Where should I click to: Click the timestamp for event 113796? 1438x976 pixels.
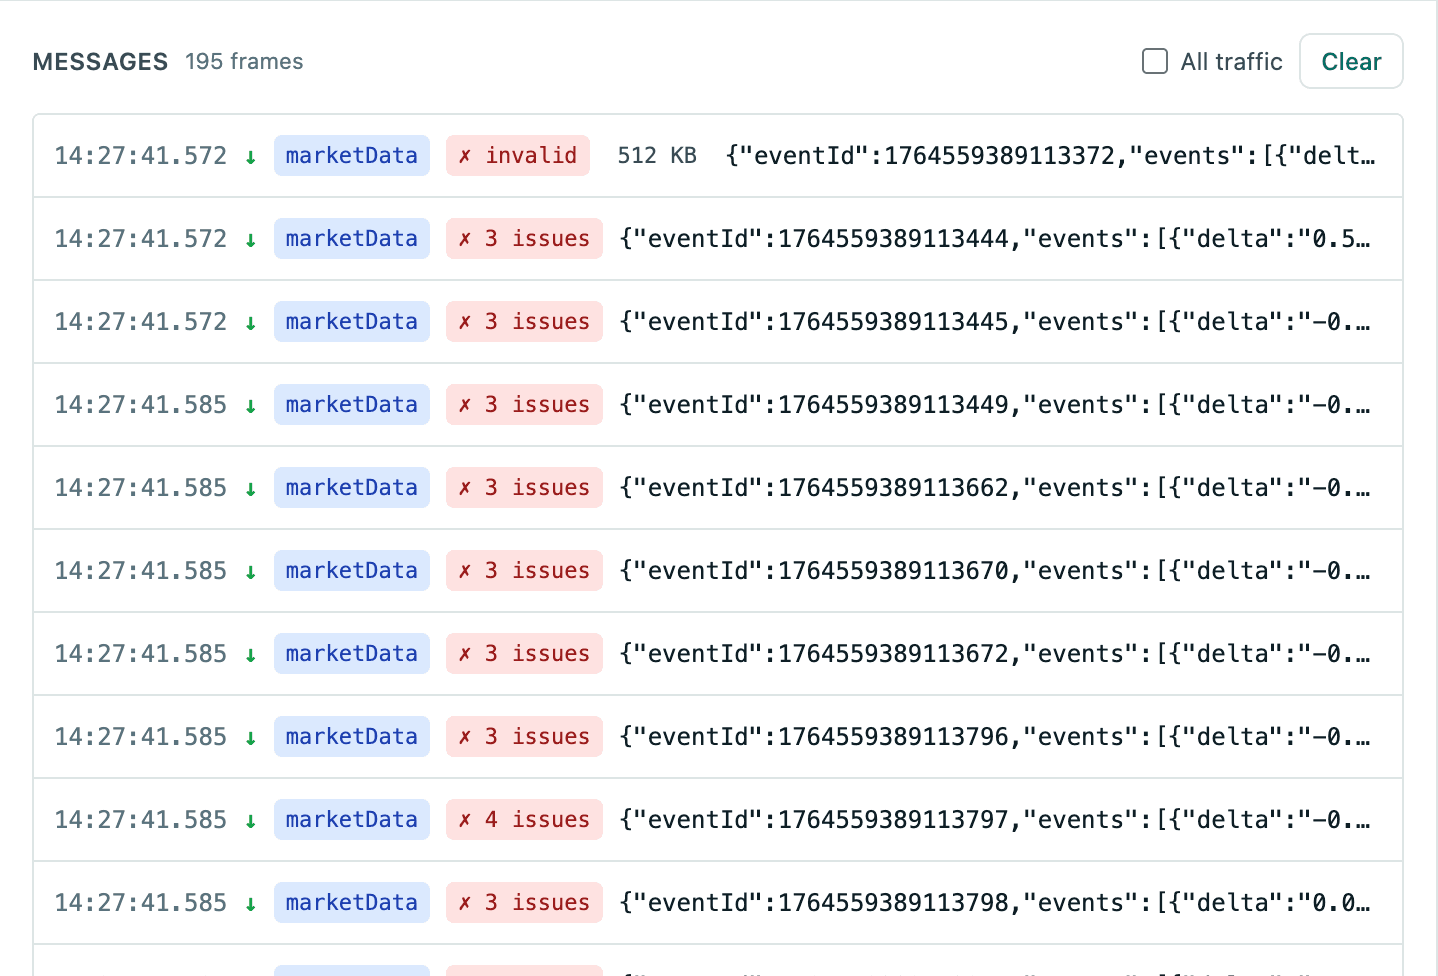(x=141, y=736)
